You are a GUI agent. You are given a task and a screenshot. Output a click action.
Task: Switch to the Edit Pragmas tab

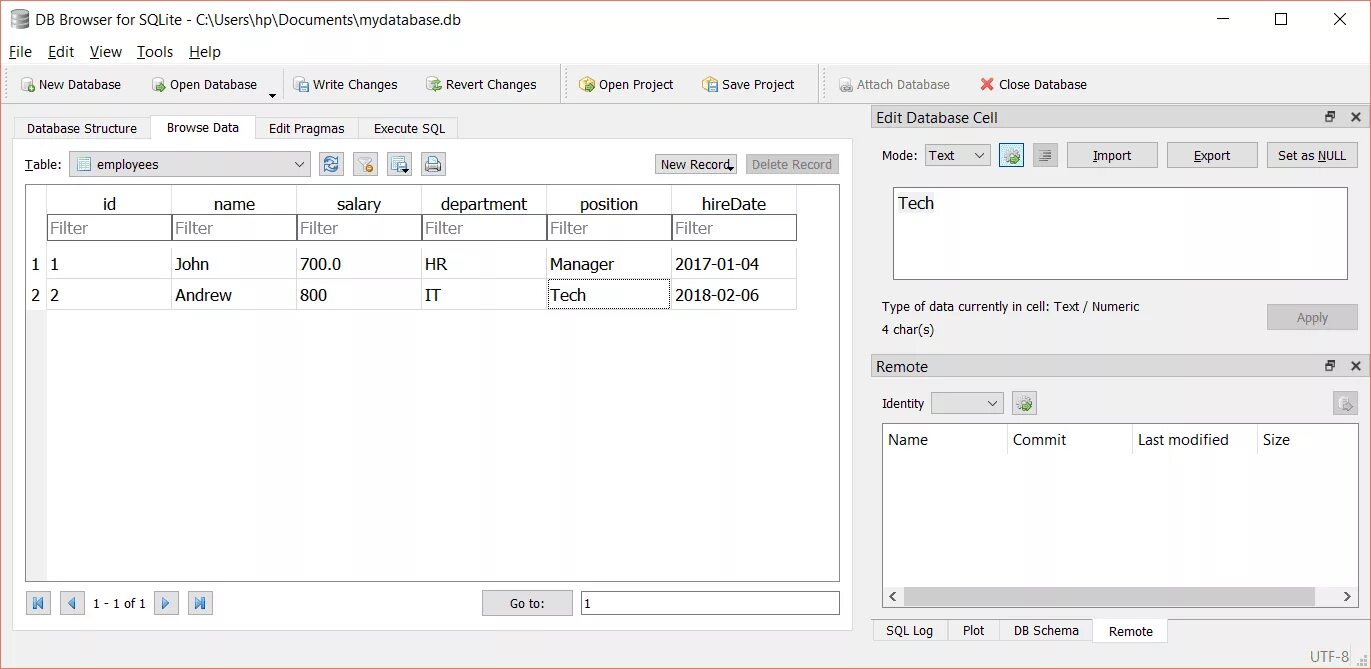coord(306,128)
